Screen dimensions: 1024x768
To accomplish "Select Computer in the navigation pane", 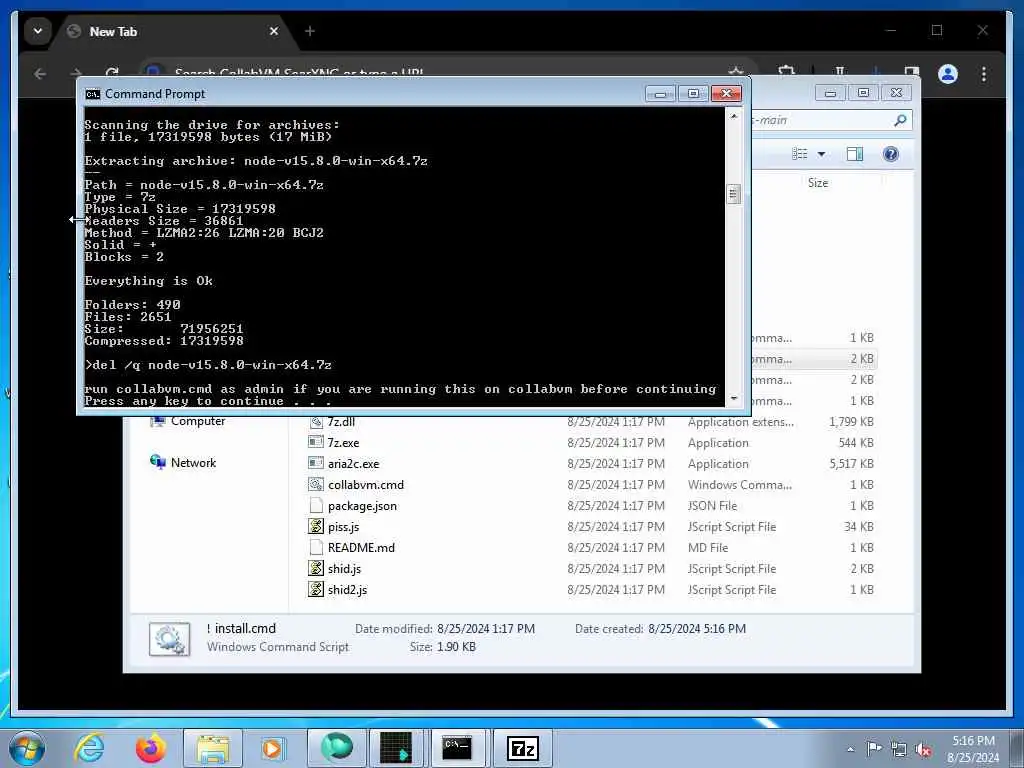I will (x=198, y=421).
